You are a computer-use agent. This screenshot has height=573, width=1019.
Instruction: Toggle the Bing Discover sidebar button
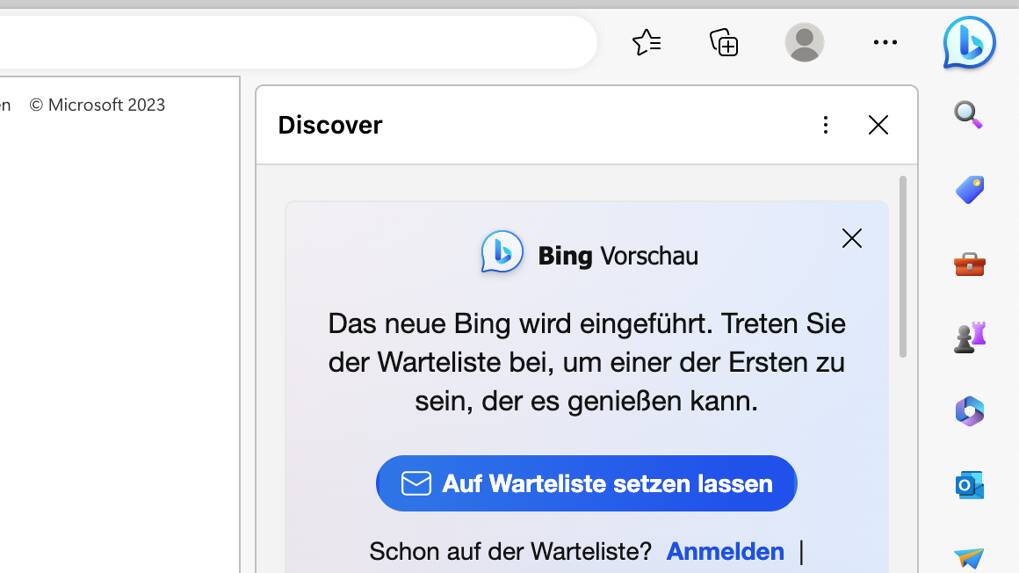pos(969,42)
